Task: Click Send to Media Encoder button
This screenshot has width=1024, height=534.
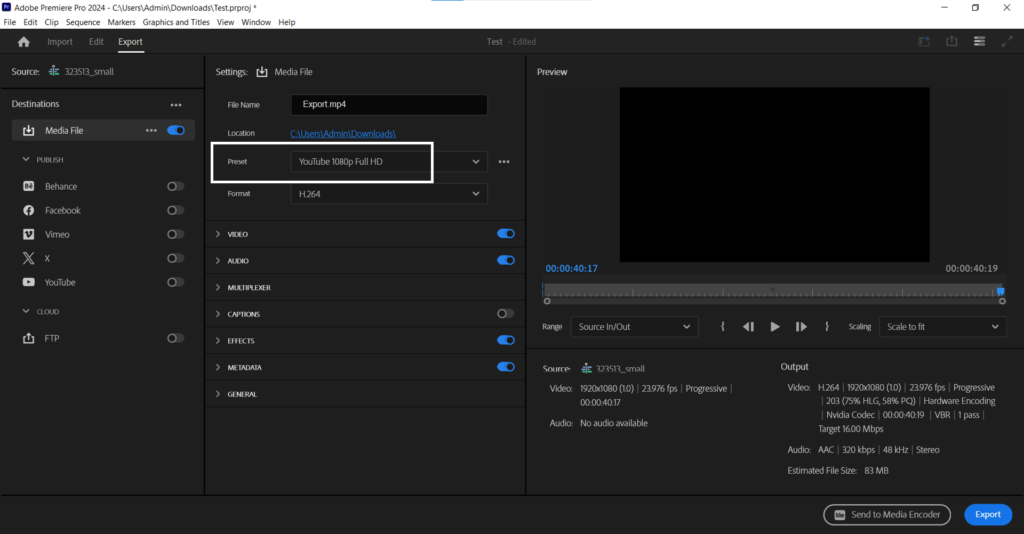Action: [887, 514]
